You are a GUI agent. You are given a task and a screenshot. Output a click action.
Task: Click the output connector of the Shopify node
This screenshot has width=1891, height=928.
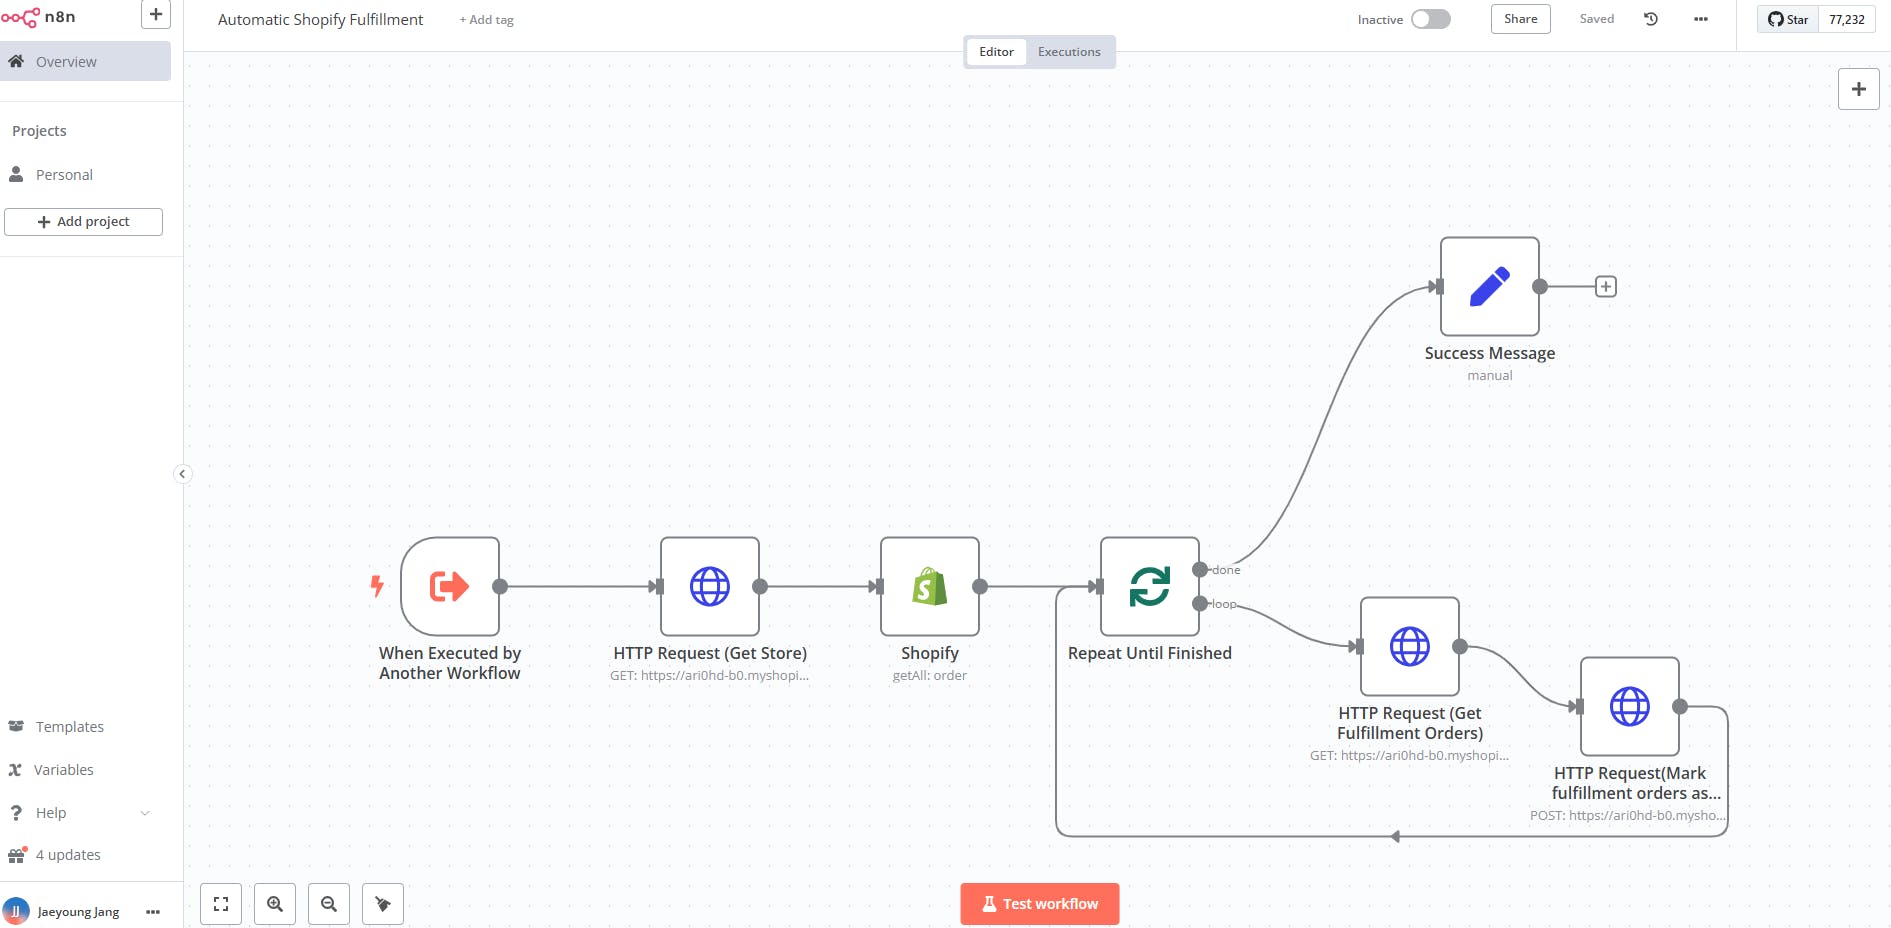[980, 587]
